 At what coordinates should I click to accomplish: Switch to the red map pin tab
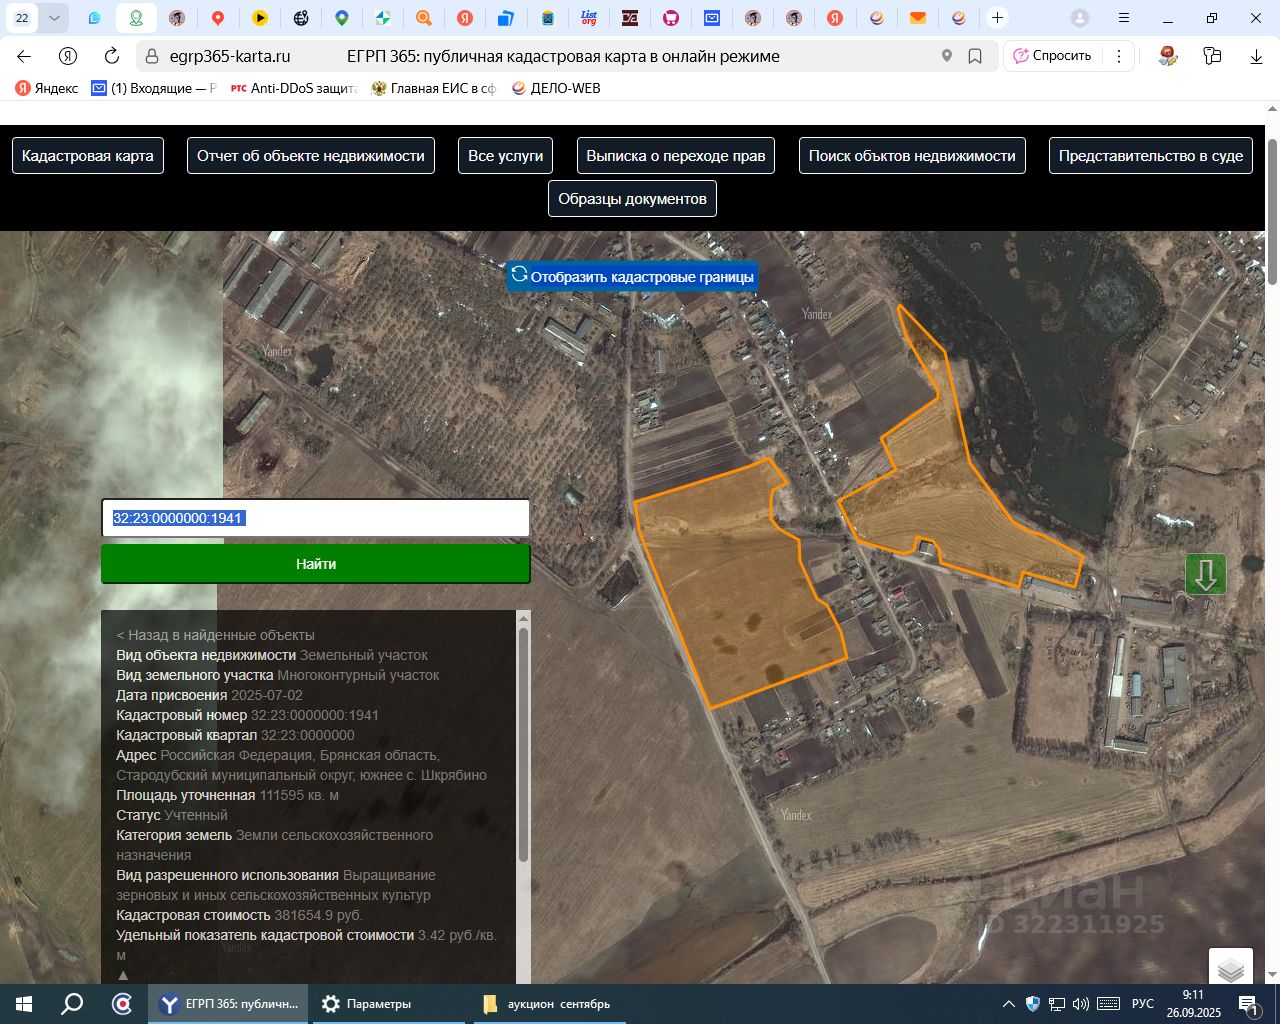coord(218,18)
